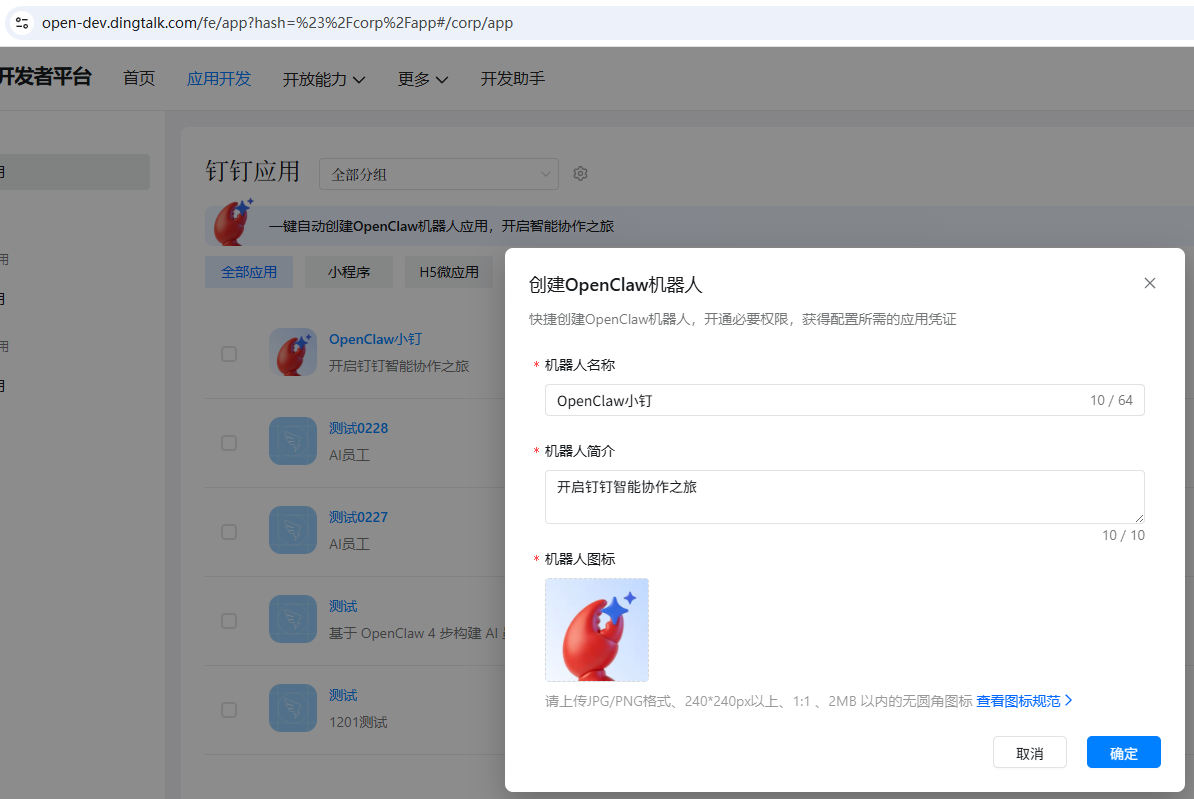Click the 开发者平台 logo text
The height and width of the screenshot is (799, 1194).
coord(46,77)
